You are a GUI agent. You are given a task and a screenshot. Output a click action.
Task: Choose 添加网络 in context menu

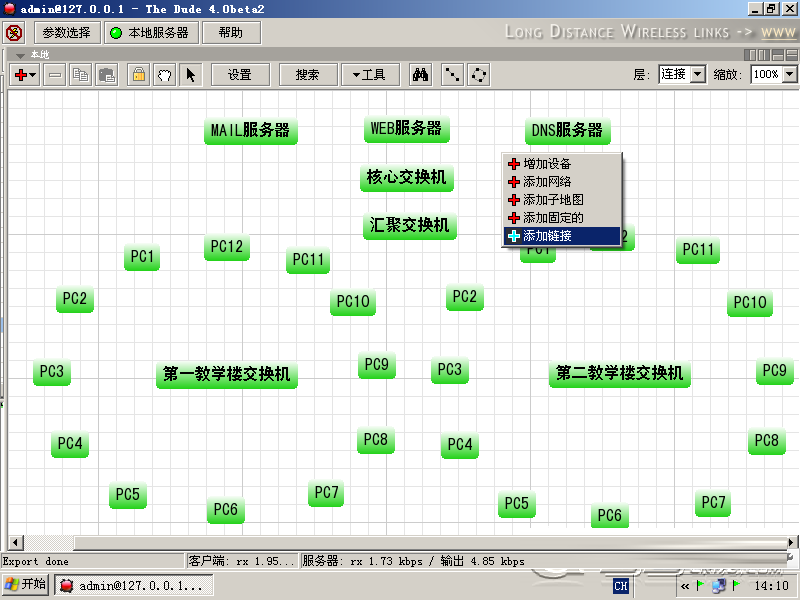(x=562, y=182)
